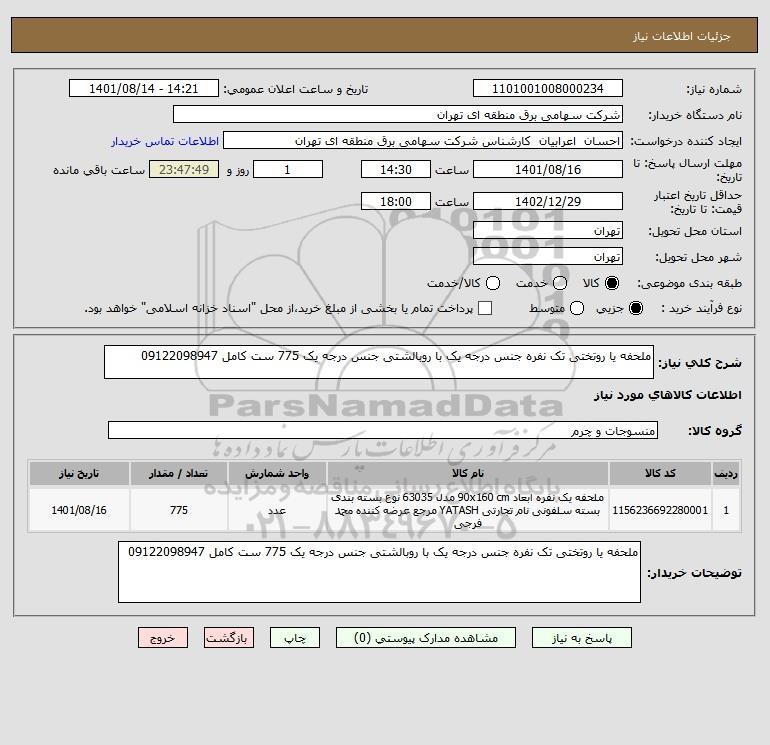
Task: Click the buyer organization name field
Action: click(x=398, y=114)
